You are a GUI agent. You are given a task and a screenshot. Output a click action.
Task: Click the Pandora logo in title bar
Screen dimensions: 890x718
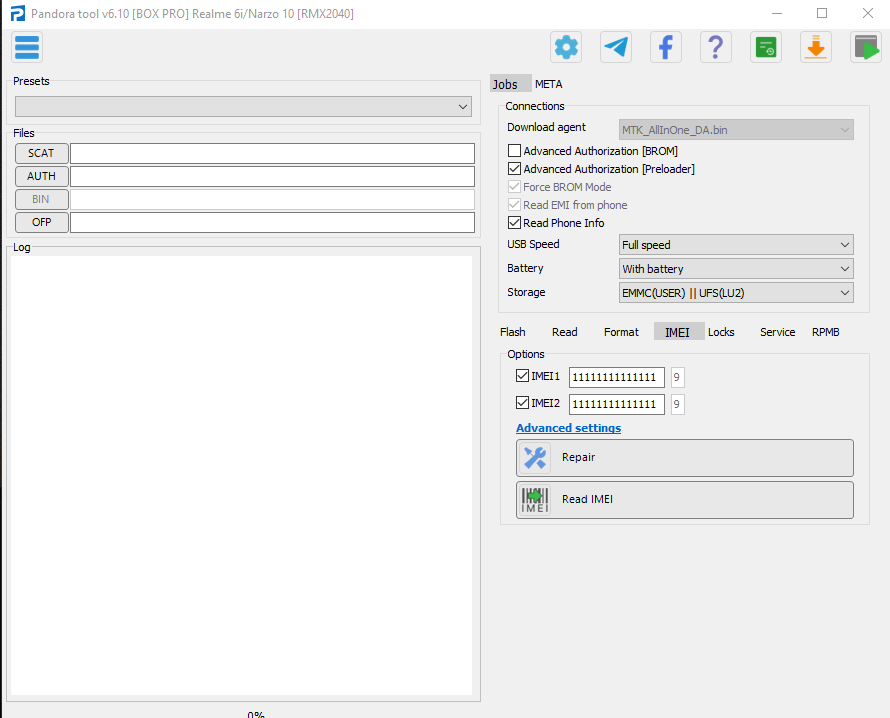pos(18,13)
